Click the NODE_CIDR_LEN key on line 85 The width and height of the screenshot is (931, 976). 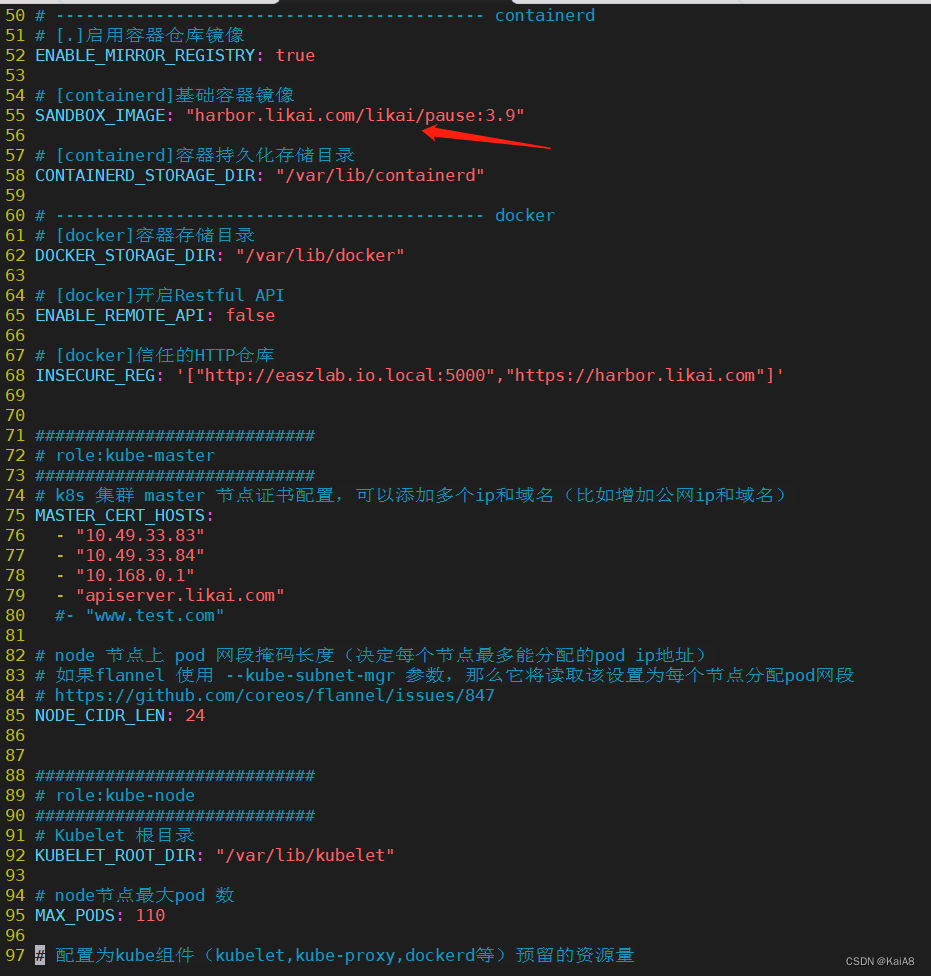tap(100, 716)
